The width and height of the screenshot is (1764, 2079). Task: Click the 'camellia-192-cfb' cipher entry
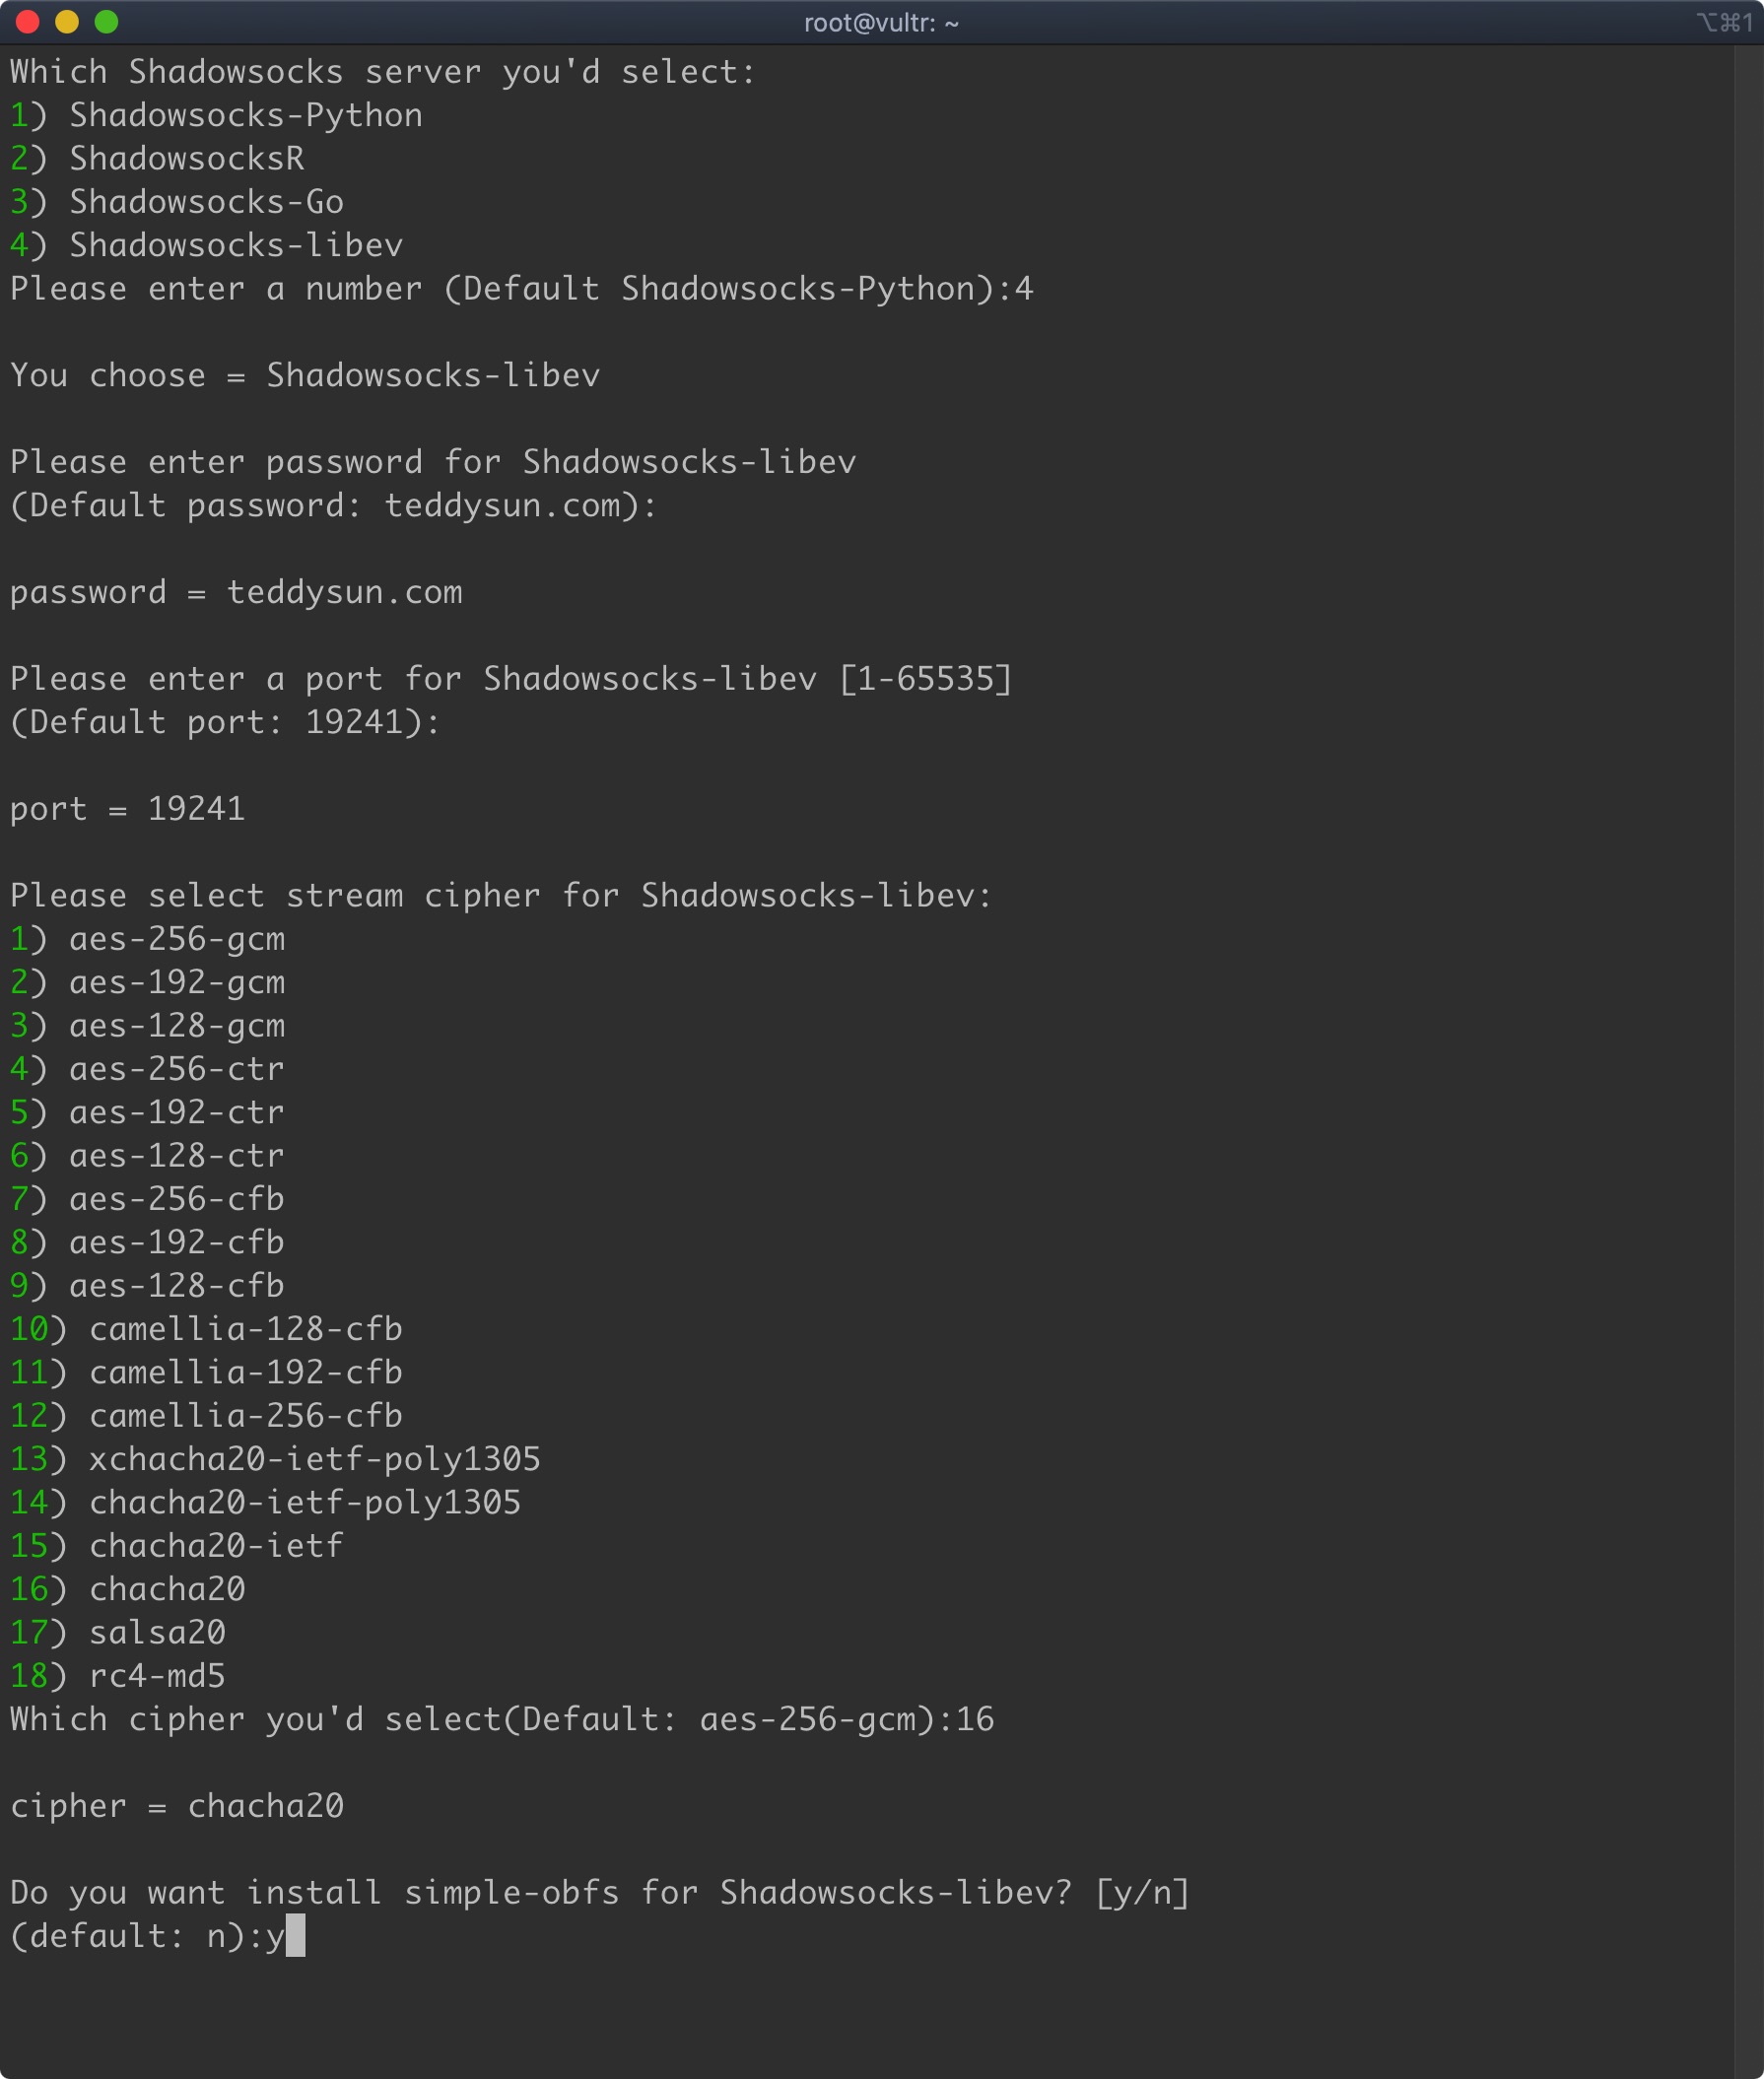click(245, 1372)
